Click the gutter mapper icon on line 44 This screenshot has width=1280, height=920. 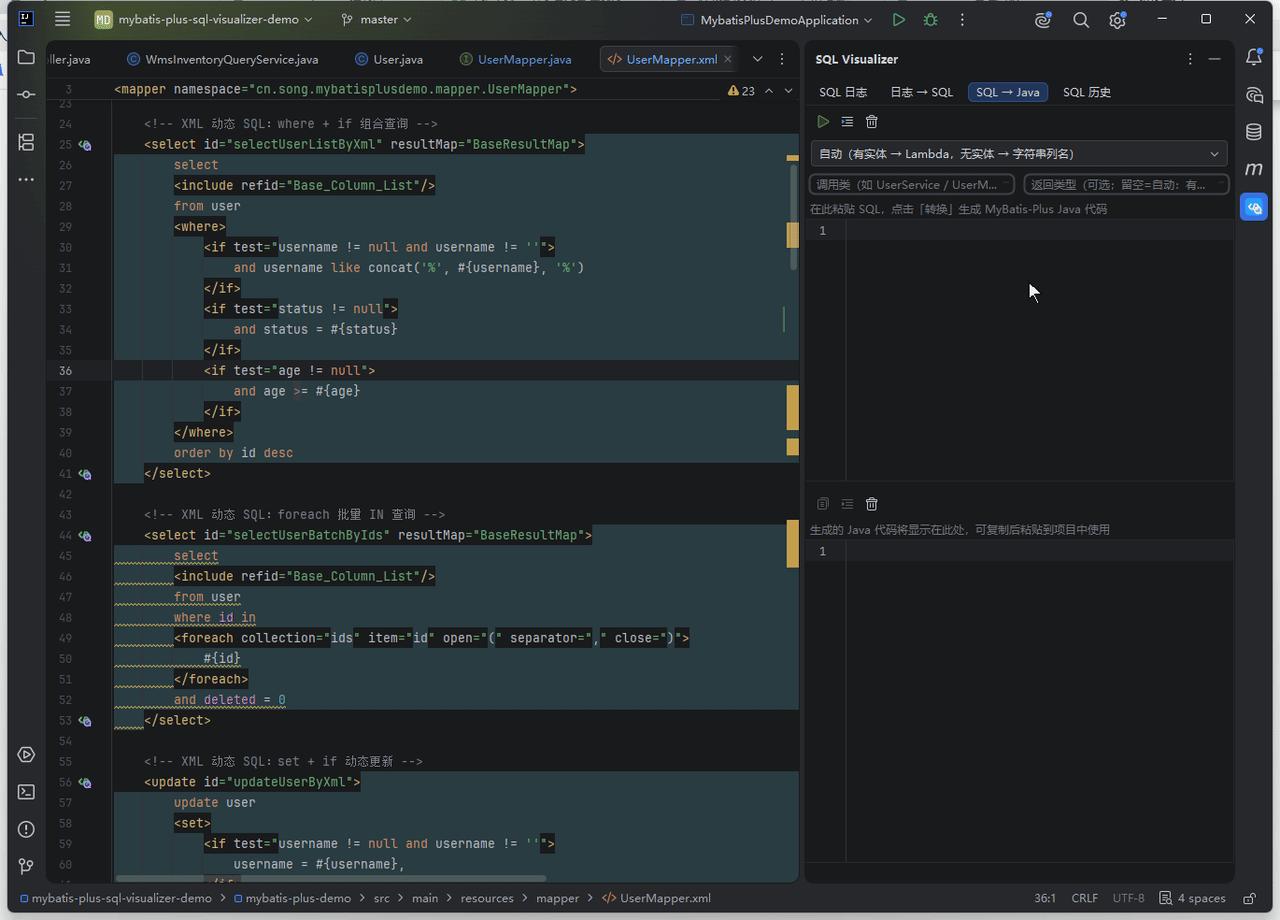[85, 536]
